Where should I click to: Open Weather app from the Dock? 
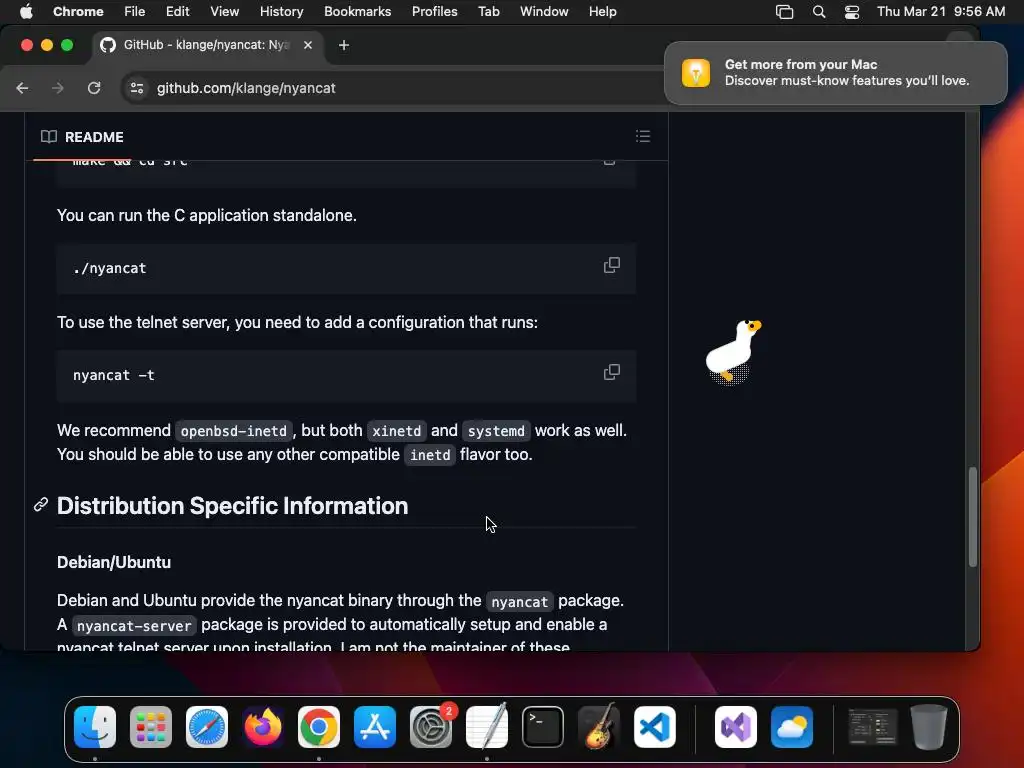[x=792, y=727]
